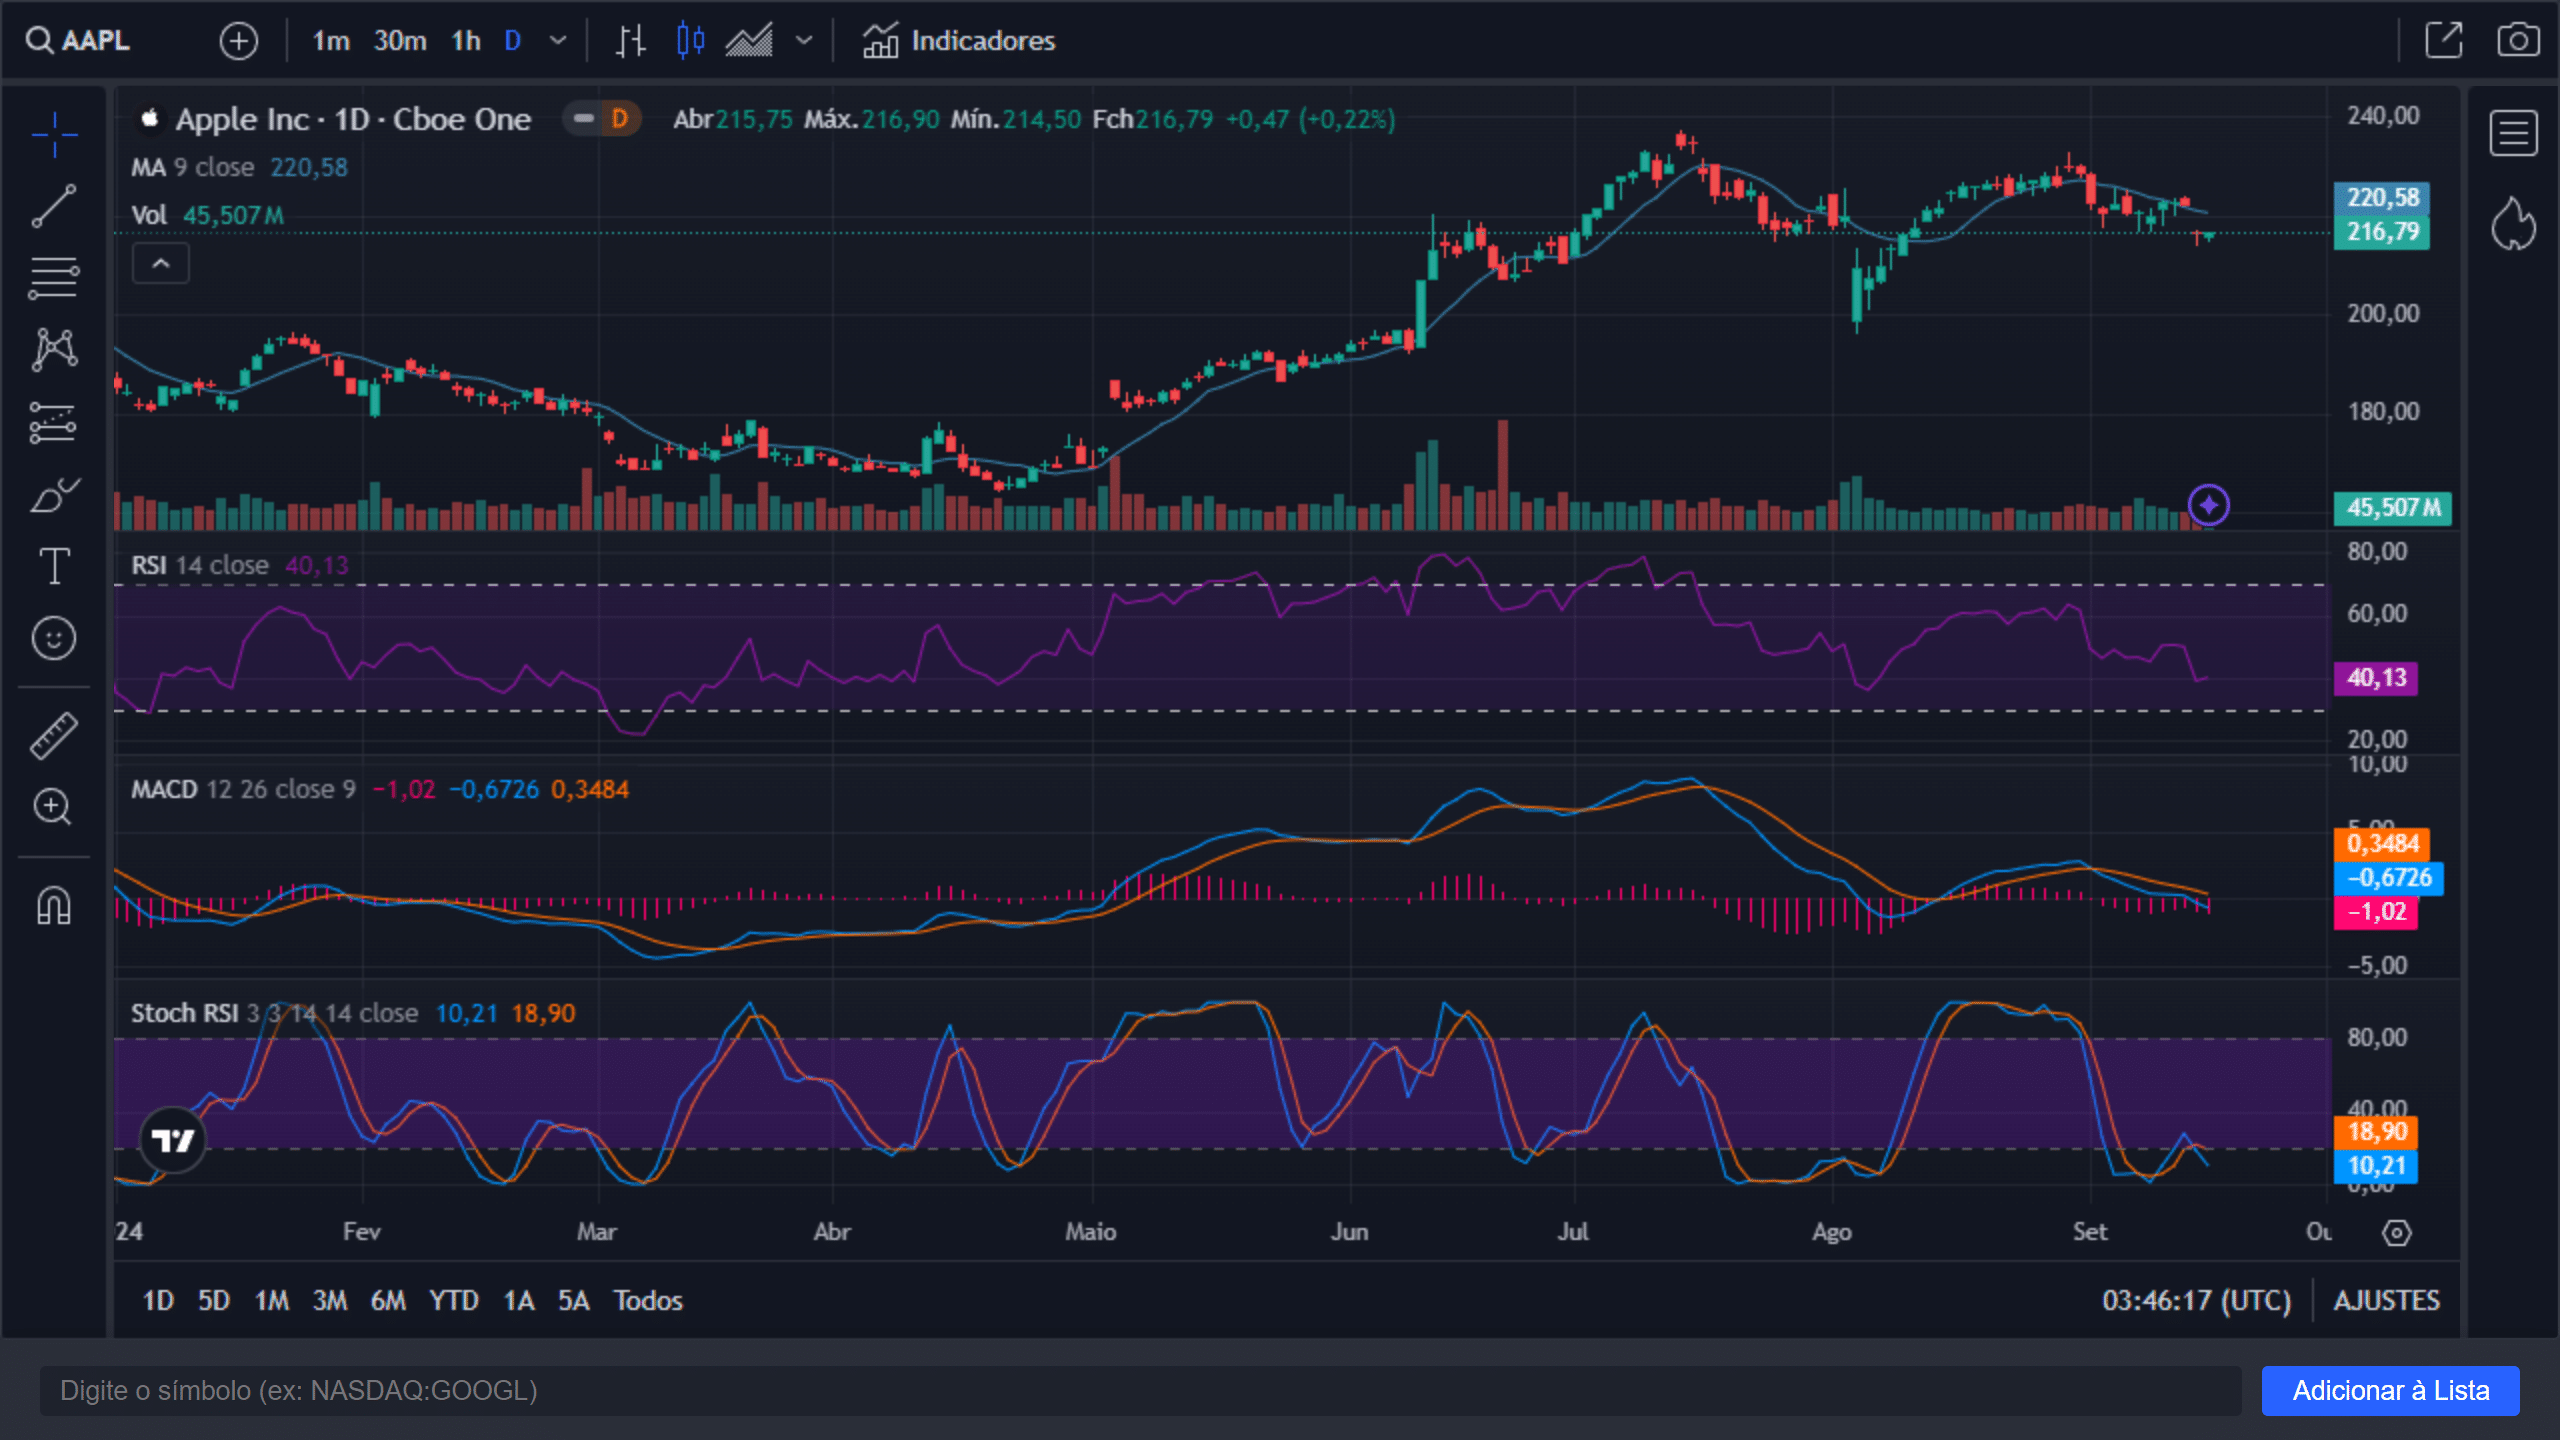
Task: Select the Vol indicator label
Action: pyautogui.click(x=149, y=216)
